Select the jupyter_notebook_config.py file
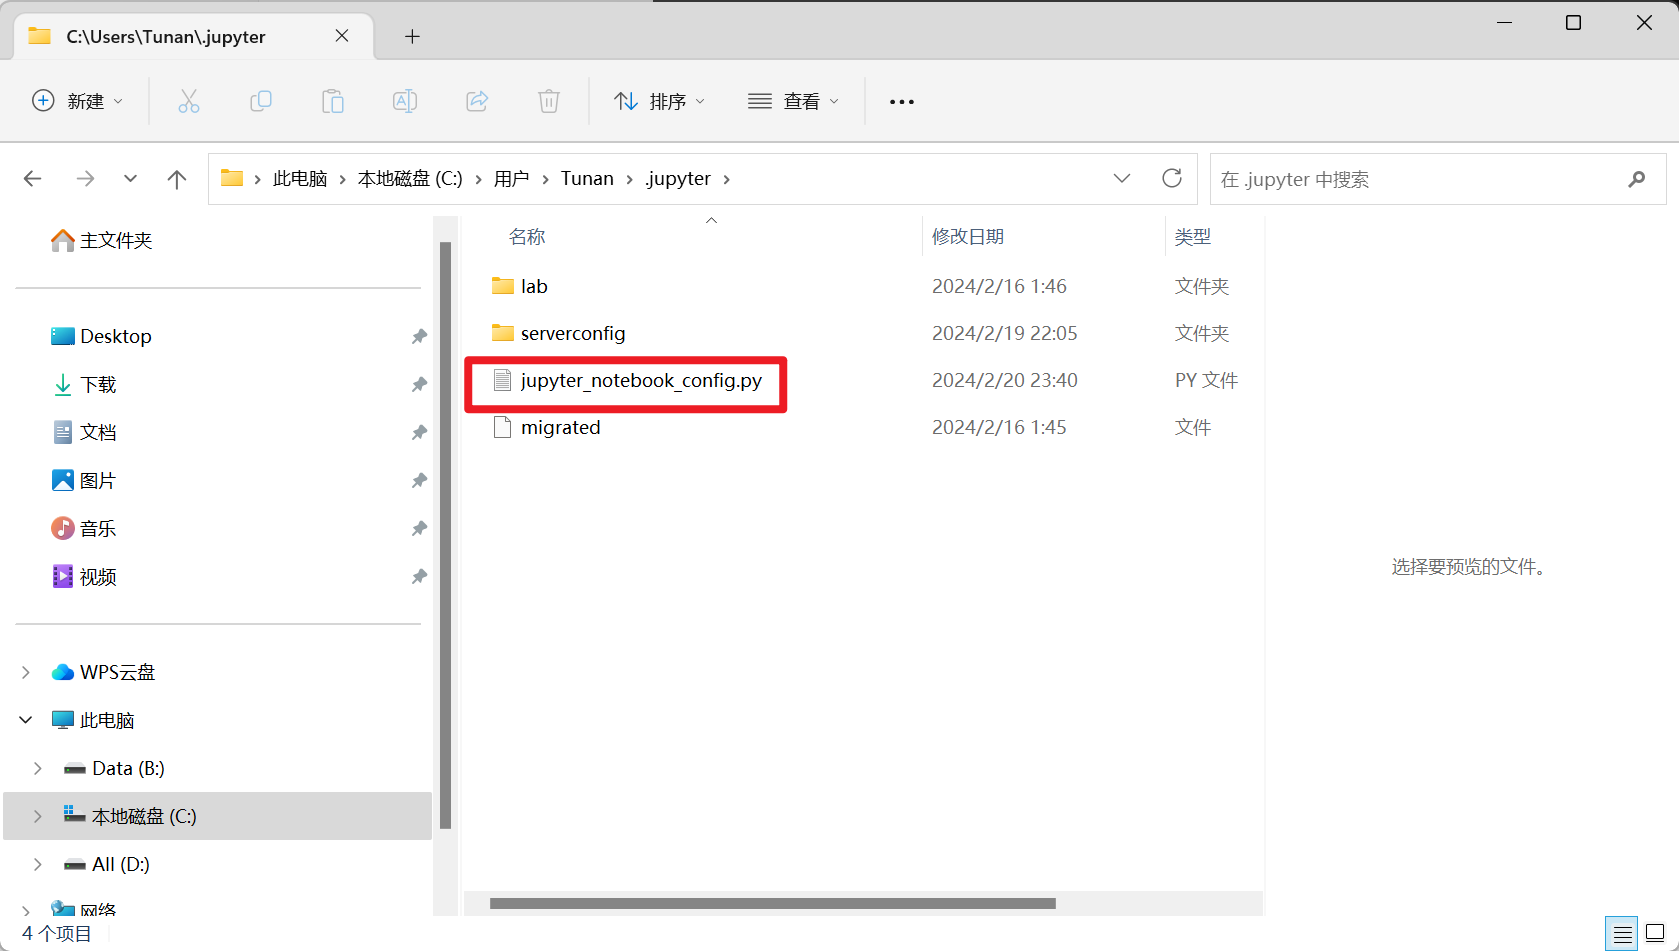The height and width of the screenshot is (951, 1679). point(640,380)
